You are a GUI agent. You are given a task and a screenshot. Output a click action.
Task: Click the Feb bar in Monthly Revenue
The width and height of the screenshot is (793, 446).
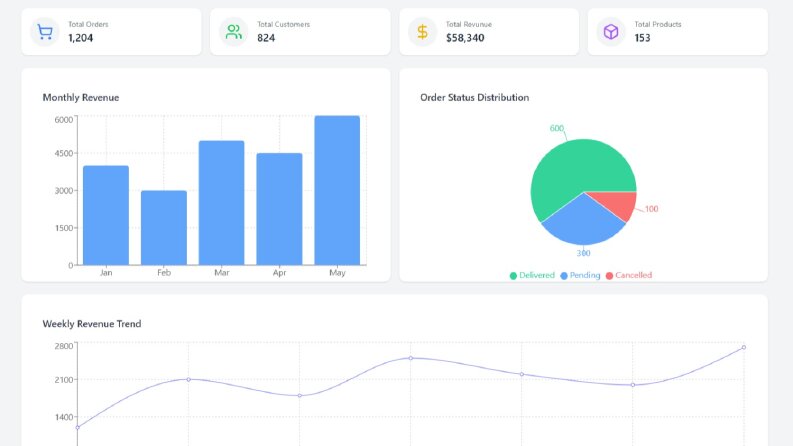(x=164, y=228)
